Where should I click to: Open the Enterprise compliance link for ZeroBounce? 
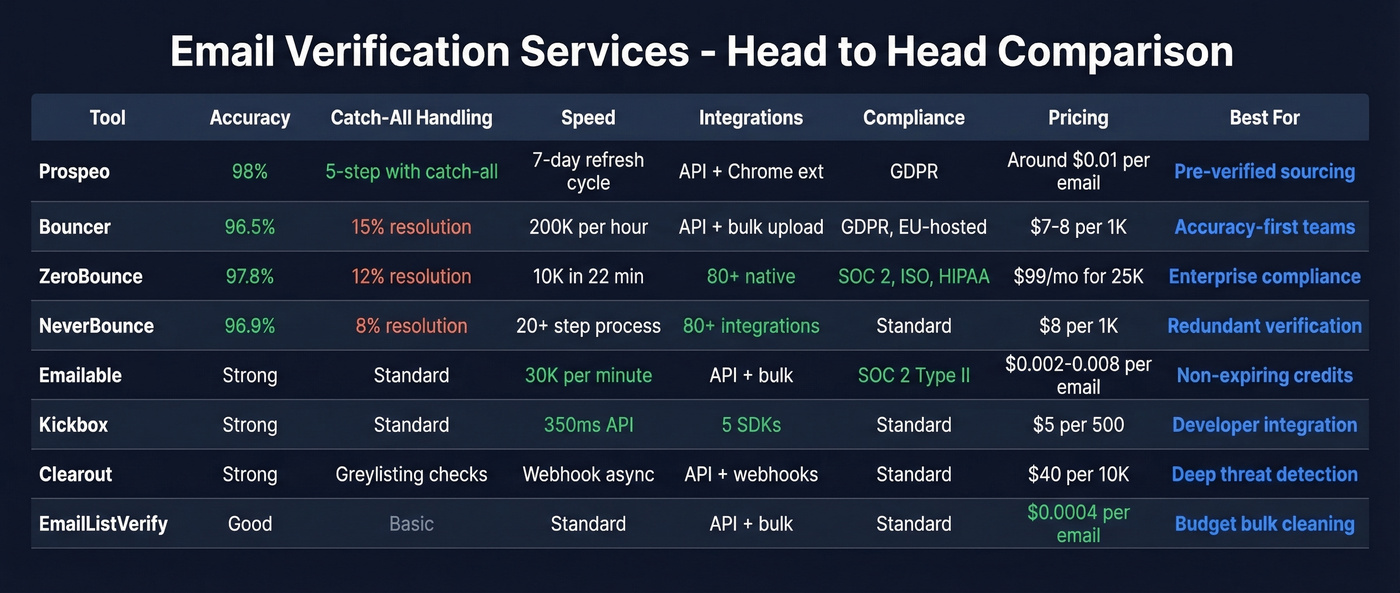point(1264,276)
